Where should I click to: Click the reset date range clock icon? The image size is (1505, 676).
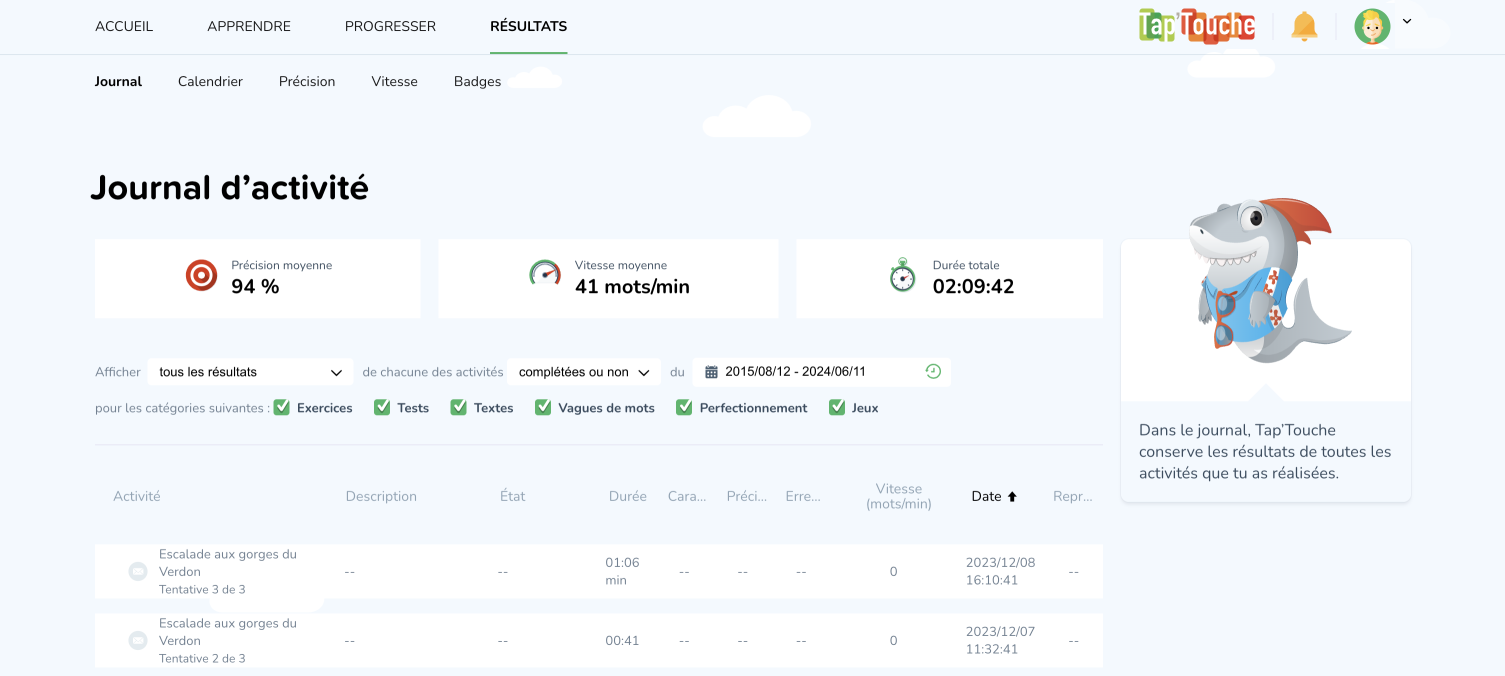933,372
